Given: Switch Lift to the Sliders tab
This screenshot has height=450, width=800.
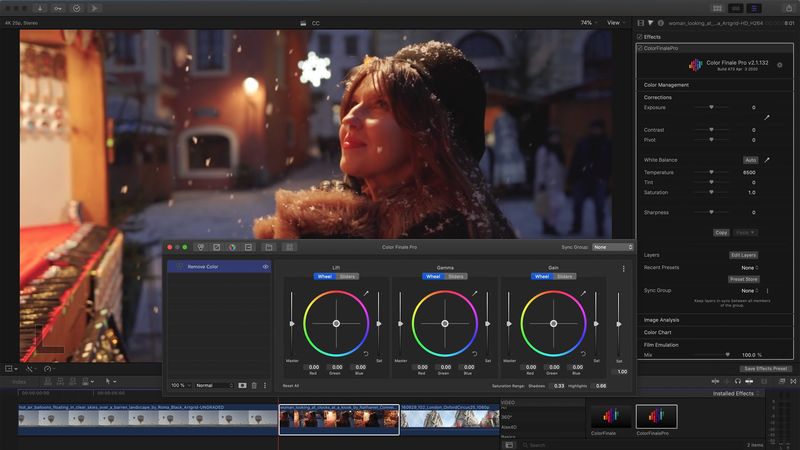Looking at the screenshot, I should [x=347, y=276].
